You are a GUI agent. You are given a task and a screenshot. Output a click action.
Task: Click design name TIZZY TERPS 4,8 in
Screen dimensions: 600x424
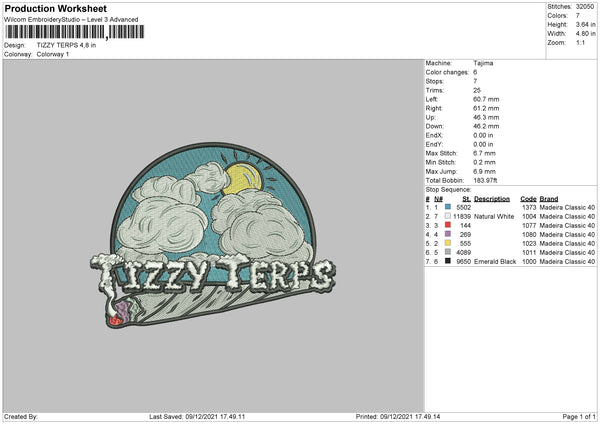67,45
